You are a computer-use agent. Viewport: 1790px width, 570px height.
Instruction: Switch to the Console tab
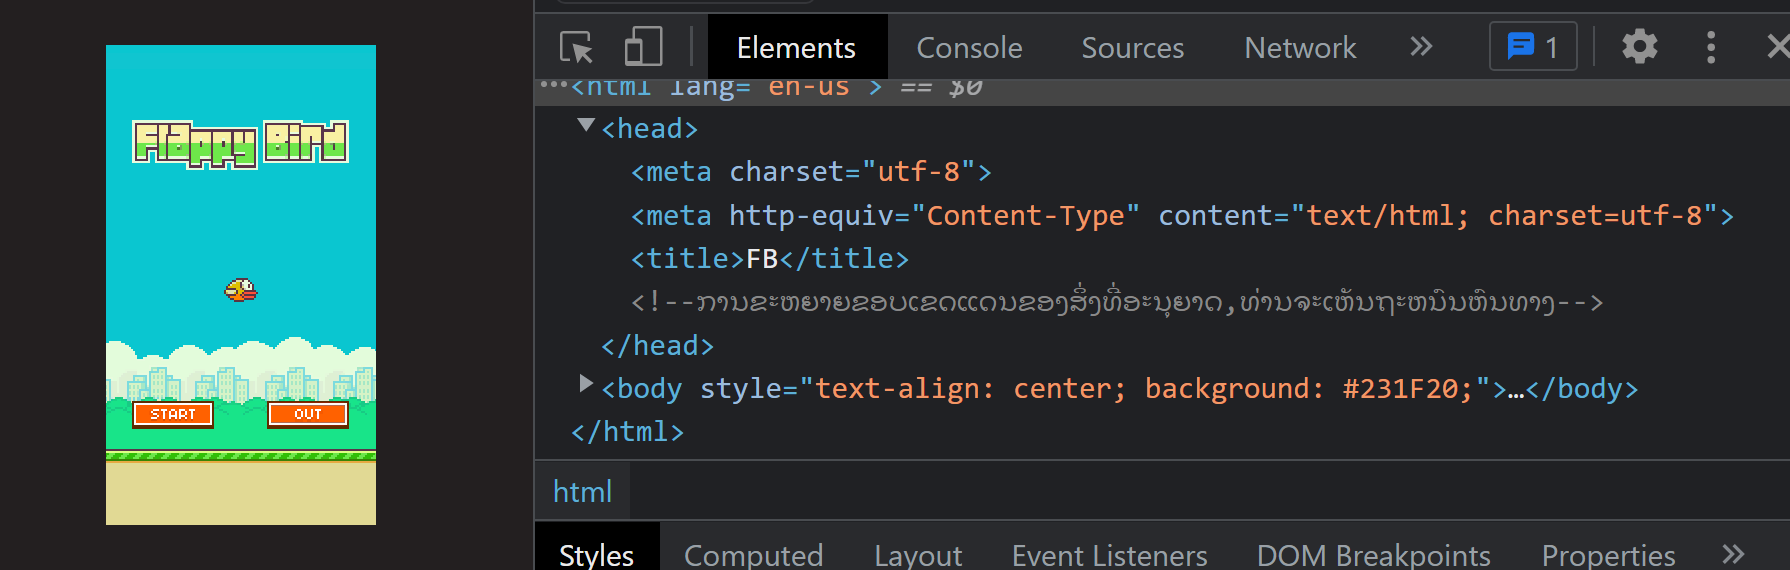pos(969,48)
